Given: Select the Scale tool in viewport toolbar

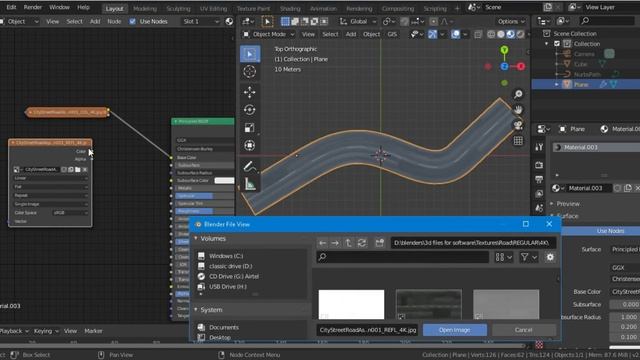Looking at the screenshot, I should click(x=250, y=128).
